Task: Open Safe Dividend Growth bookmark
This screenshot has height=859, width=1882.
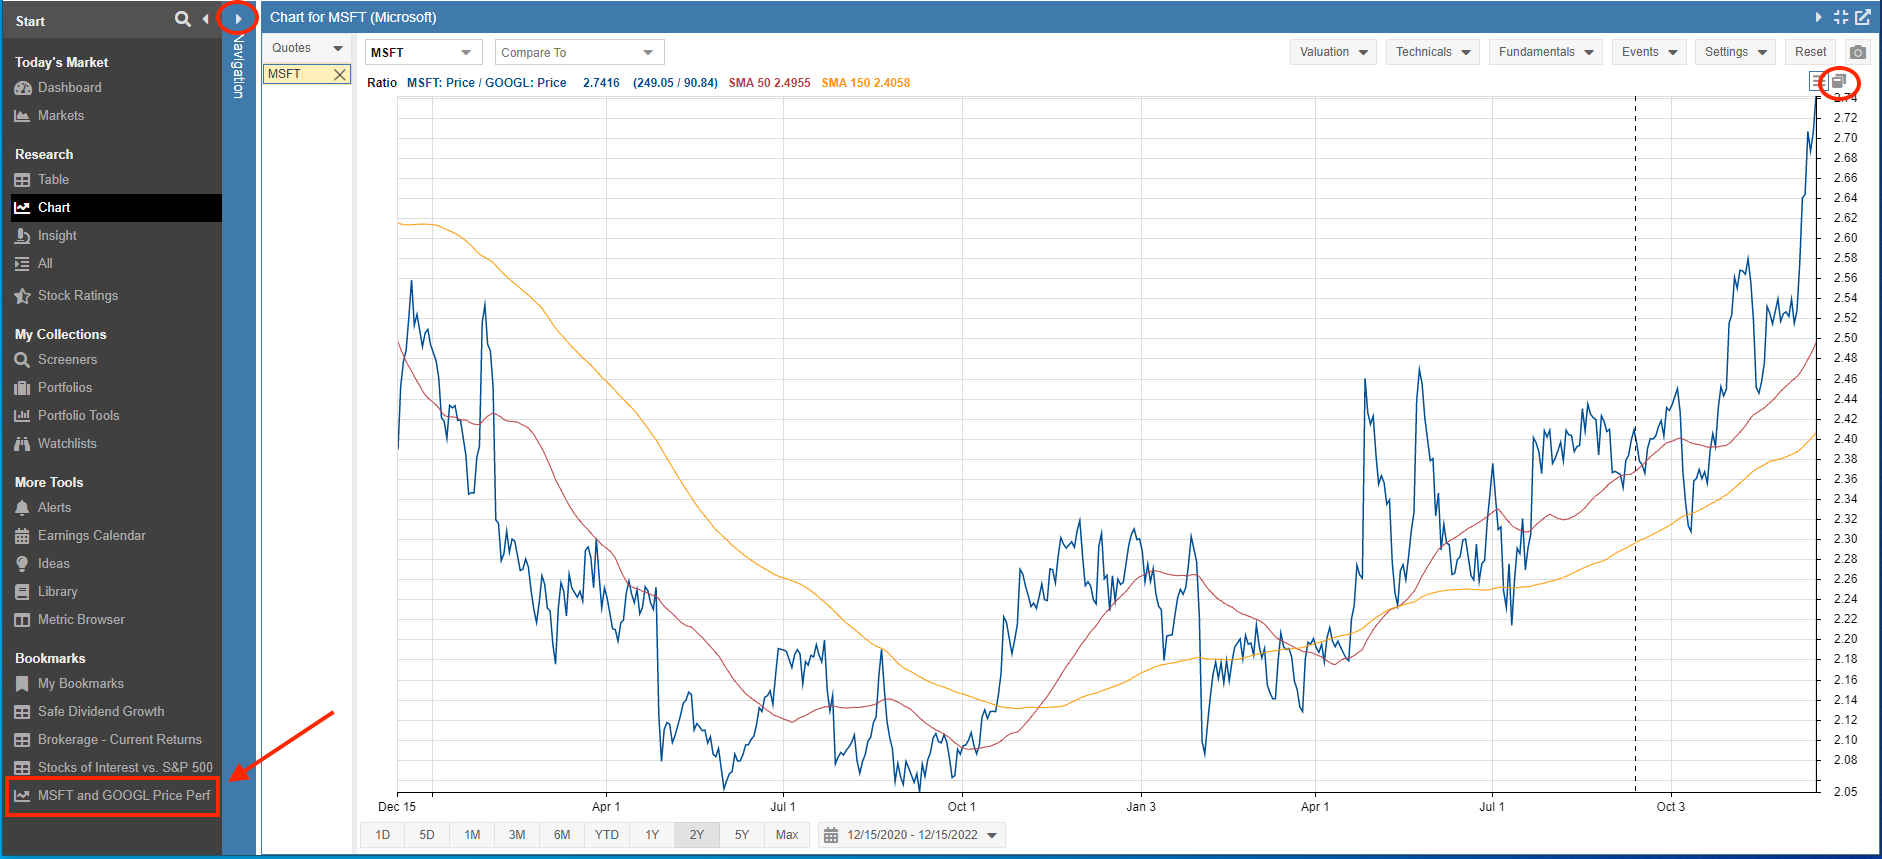Action: coord(89,712)
